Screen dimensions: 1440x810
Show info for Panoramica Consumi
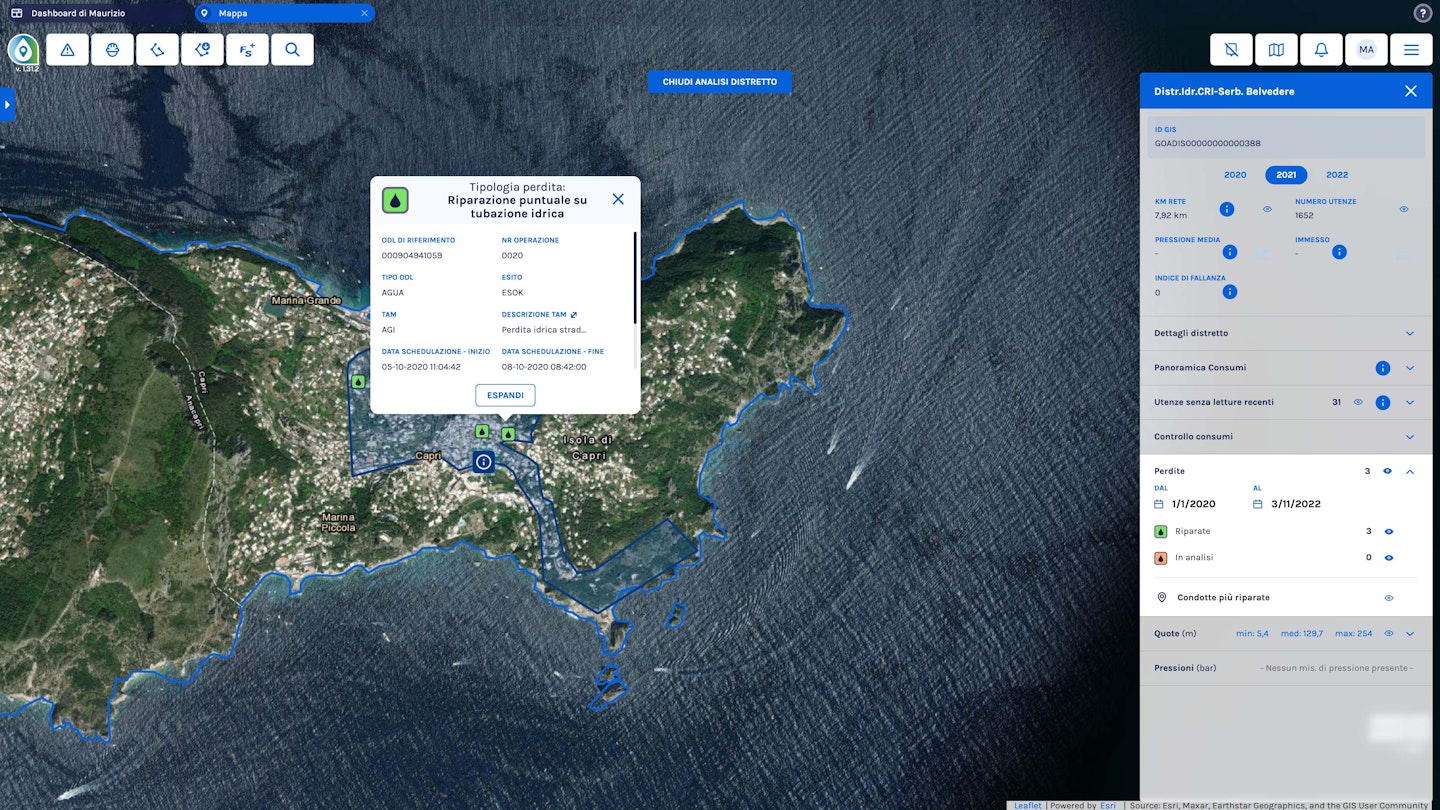(x=1383, y=368)
